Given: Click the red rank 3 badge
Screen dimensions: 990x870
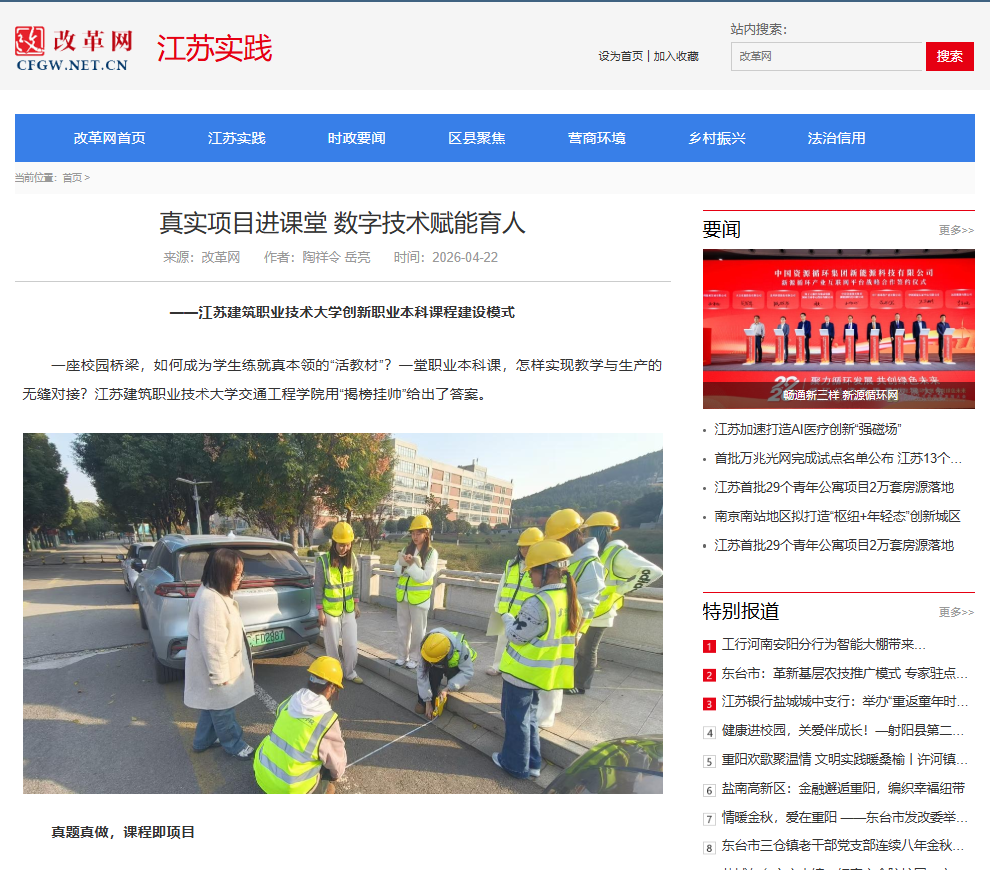Looking at the screenshot, I should (709, 704).
